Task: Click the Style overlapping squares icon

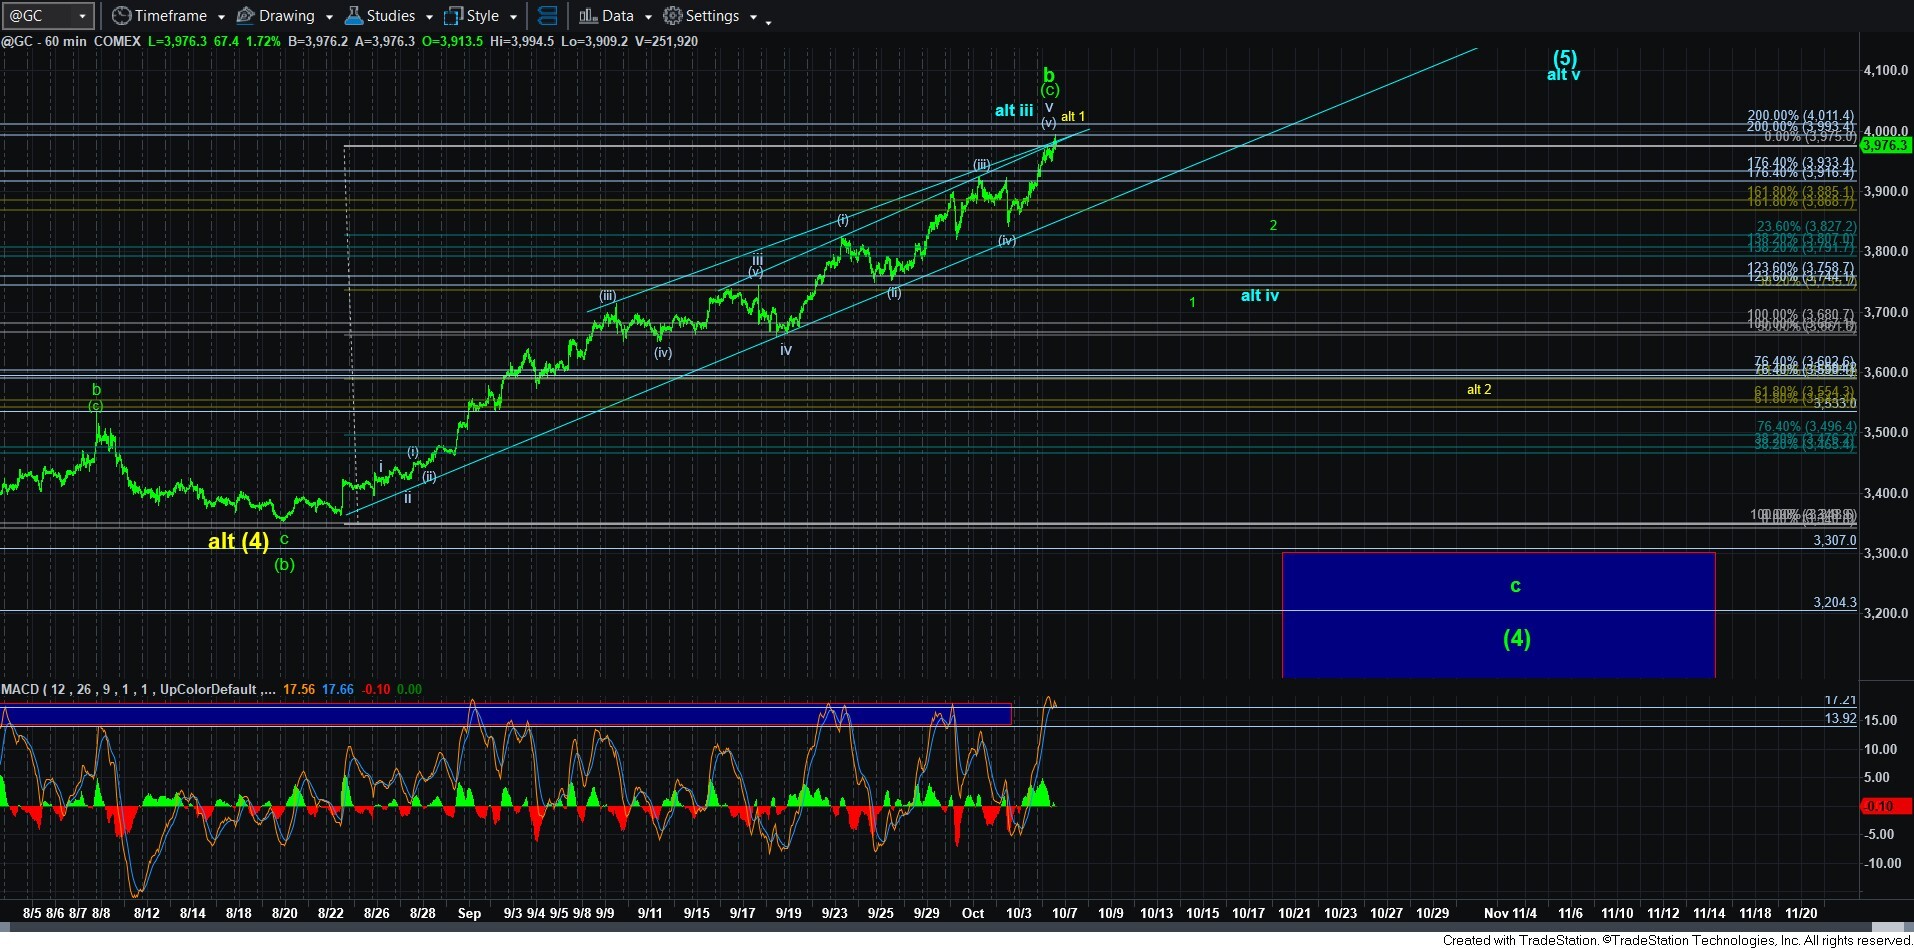Action: tap(453, 16)
